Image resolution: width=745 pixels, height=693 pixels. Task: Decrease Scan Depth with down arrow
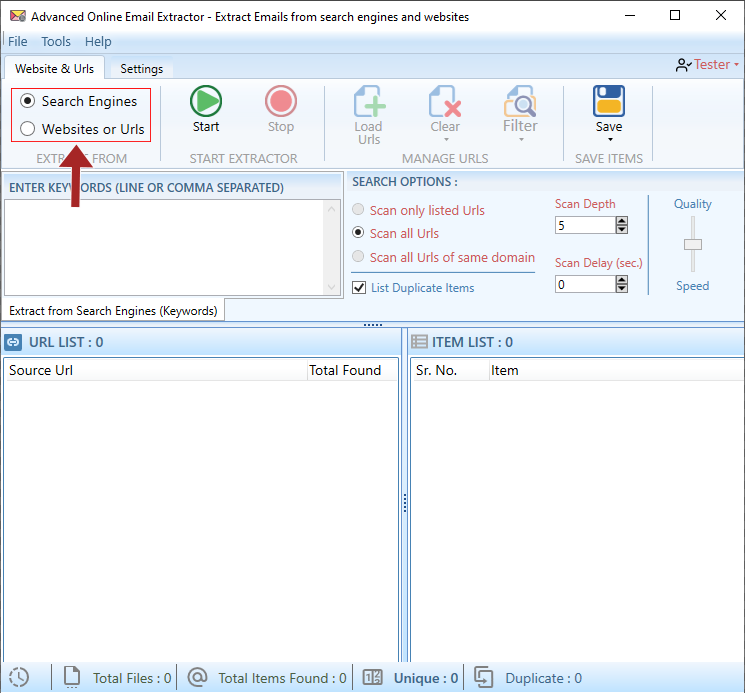click(x=621, y=229)
